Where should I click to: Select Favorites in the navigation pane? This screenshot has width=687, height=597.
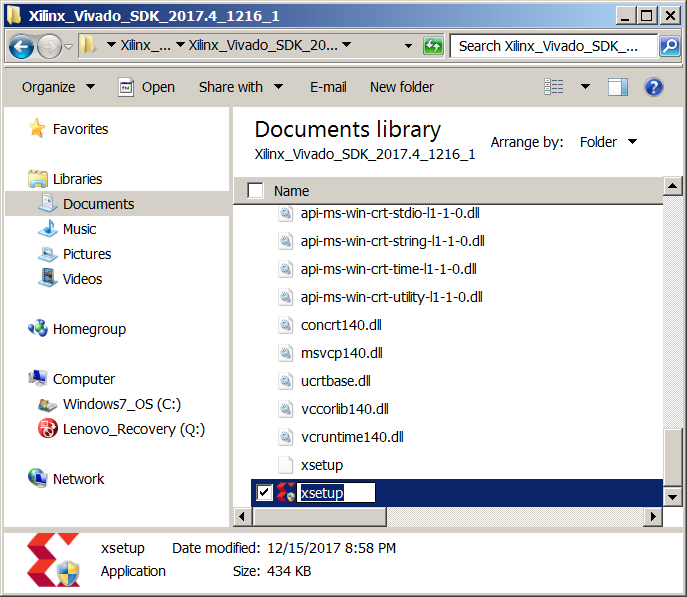pyautogui.click(x=80, y=129)
